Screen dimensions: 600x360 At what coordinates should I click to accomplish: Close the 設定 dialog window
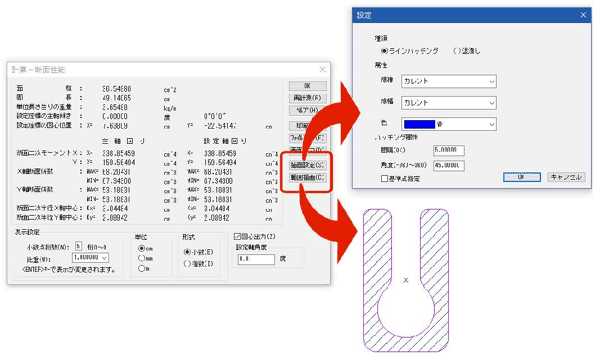coord(583,15)
